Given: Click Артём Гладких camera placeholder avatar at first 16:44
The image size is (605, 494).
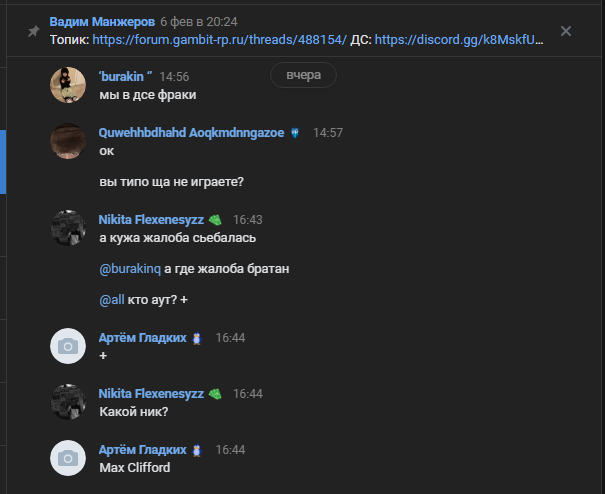Looking at the screenshot, I should point(68,346).
